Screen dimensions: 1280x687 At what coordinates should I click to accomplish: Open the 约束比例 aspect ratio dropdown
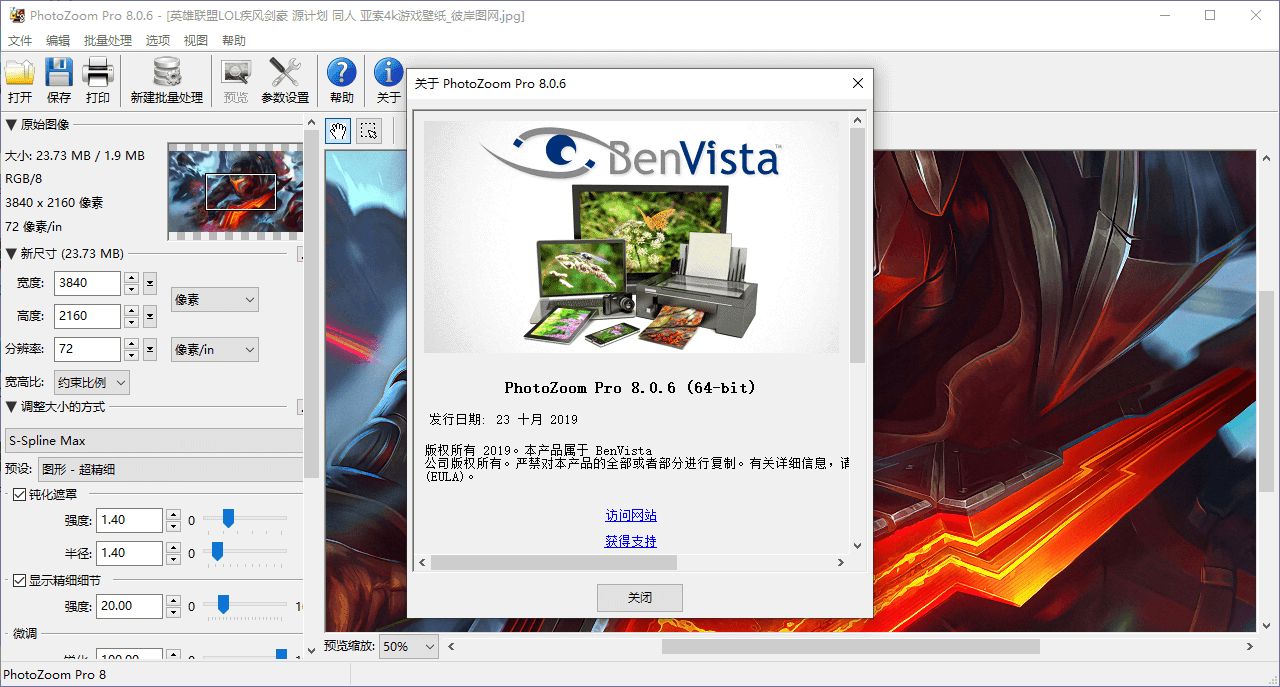(91, 382)
